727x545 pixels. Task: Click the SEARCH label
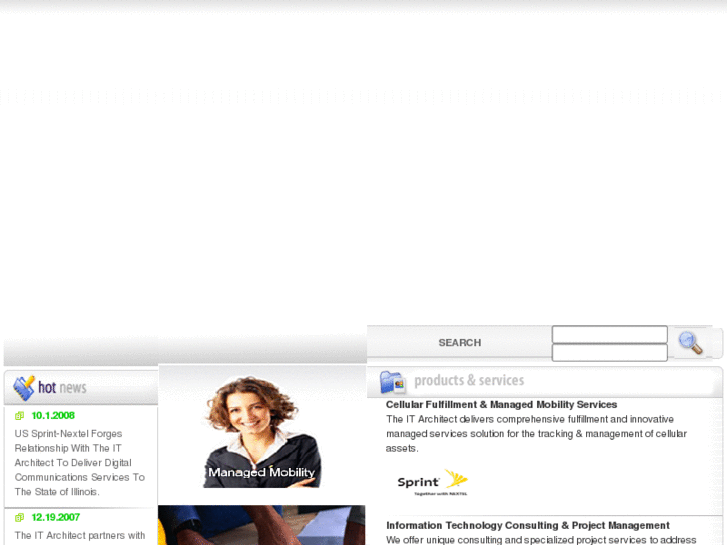(459, 343)
